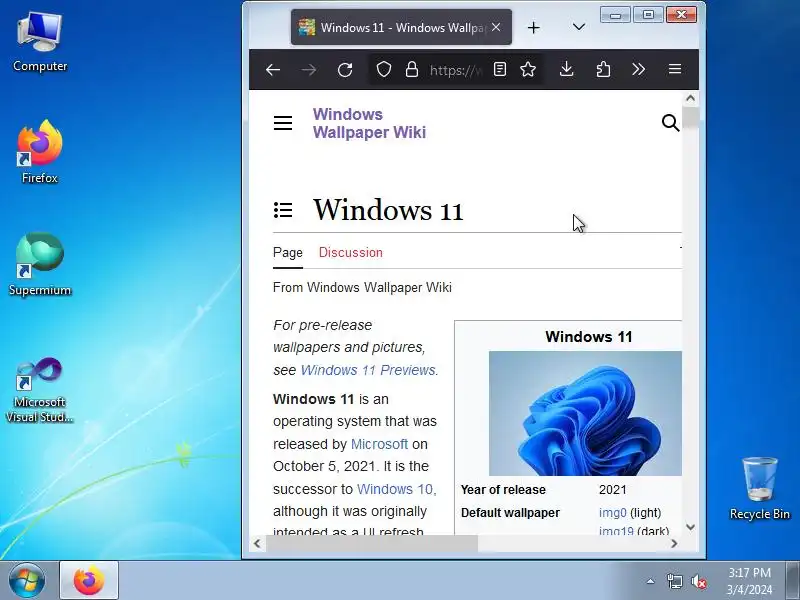
Task: Open the network tray icon
Action: [x=674, y=581]
